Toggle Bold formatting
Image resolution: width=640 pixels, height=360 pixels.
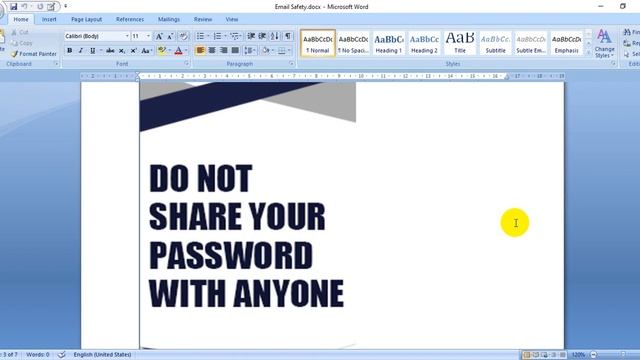coord(69,51)
